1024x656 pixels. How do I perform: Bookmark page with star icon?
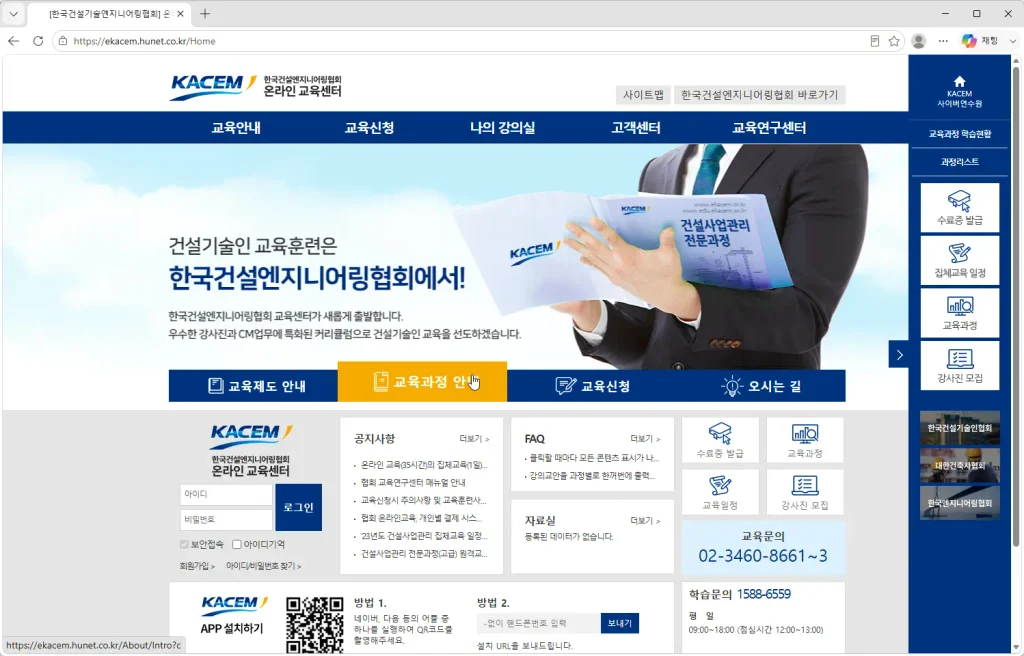pyautogui.click(x=894, y=41)
